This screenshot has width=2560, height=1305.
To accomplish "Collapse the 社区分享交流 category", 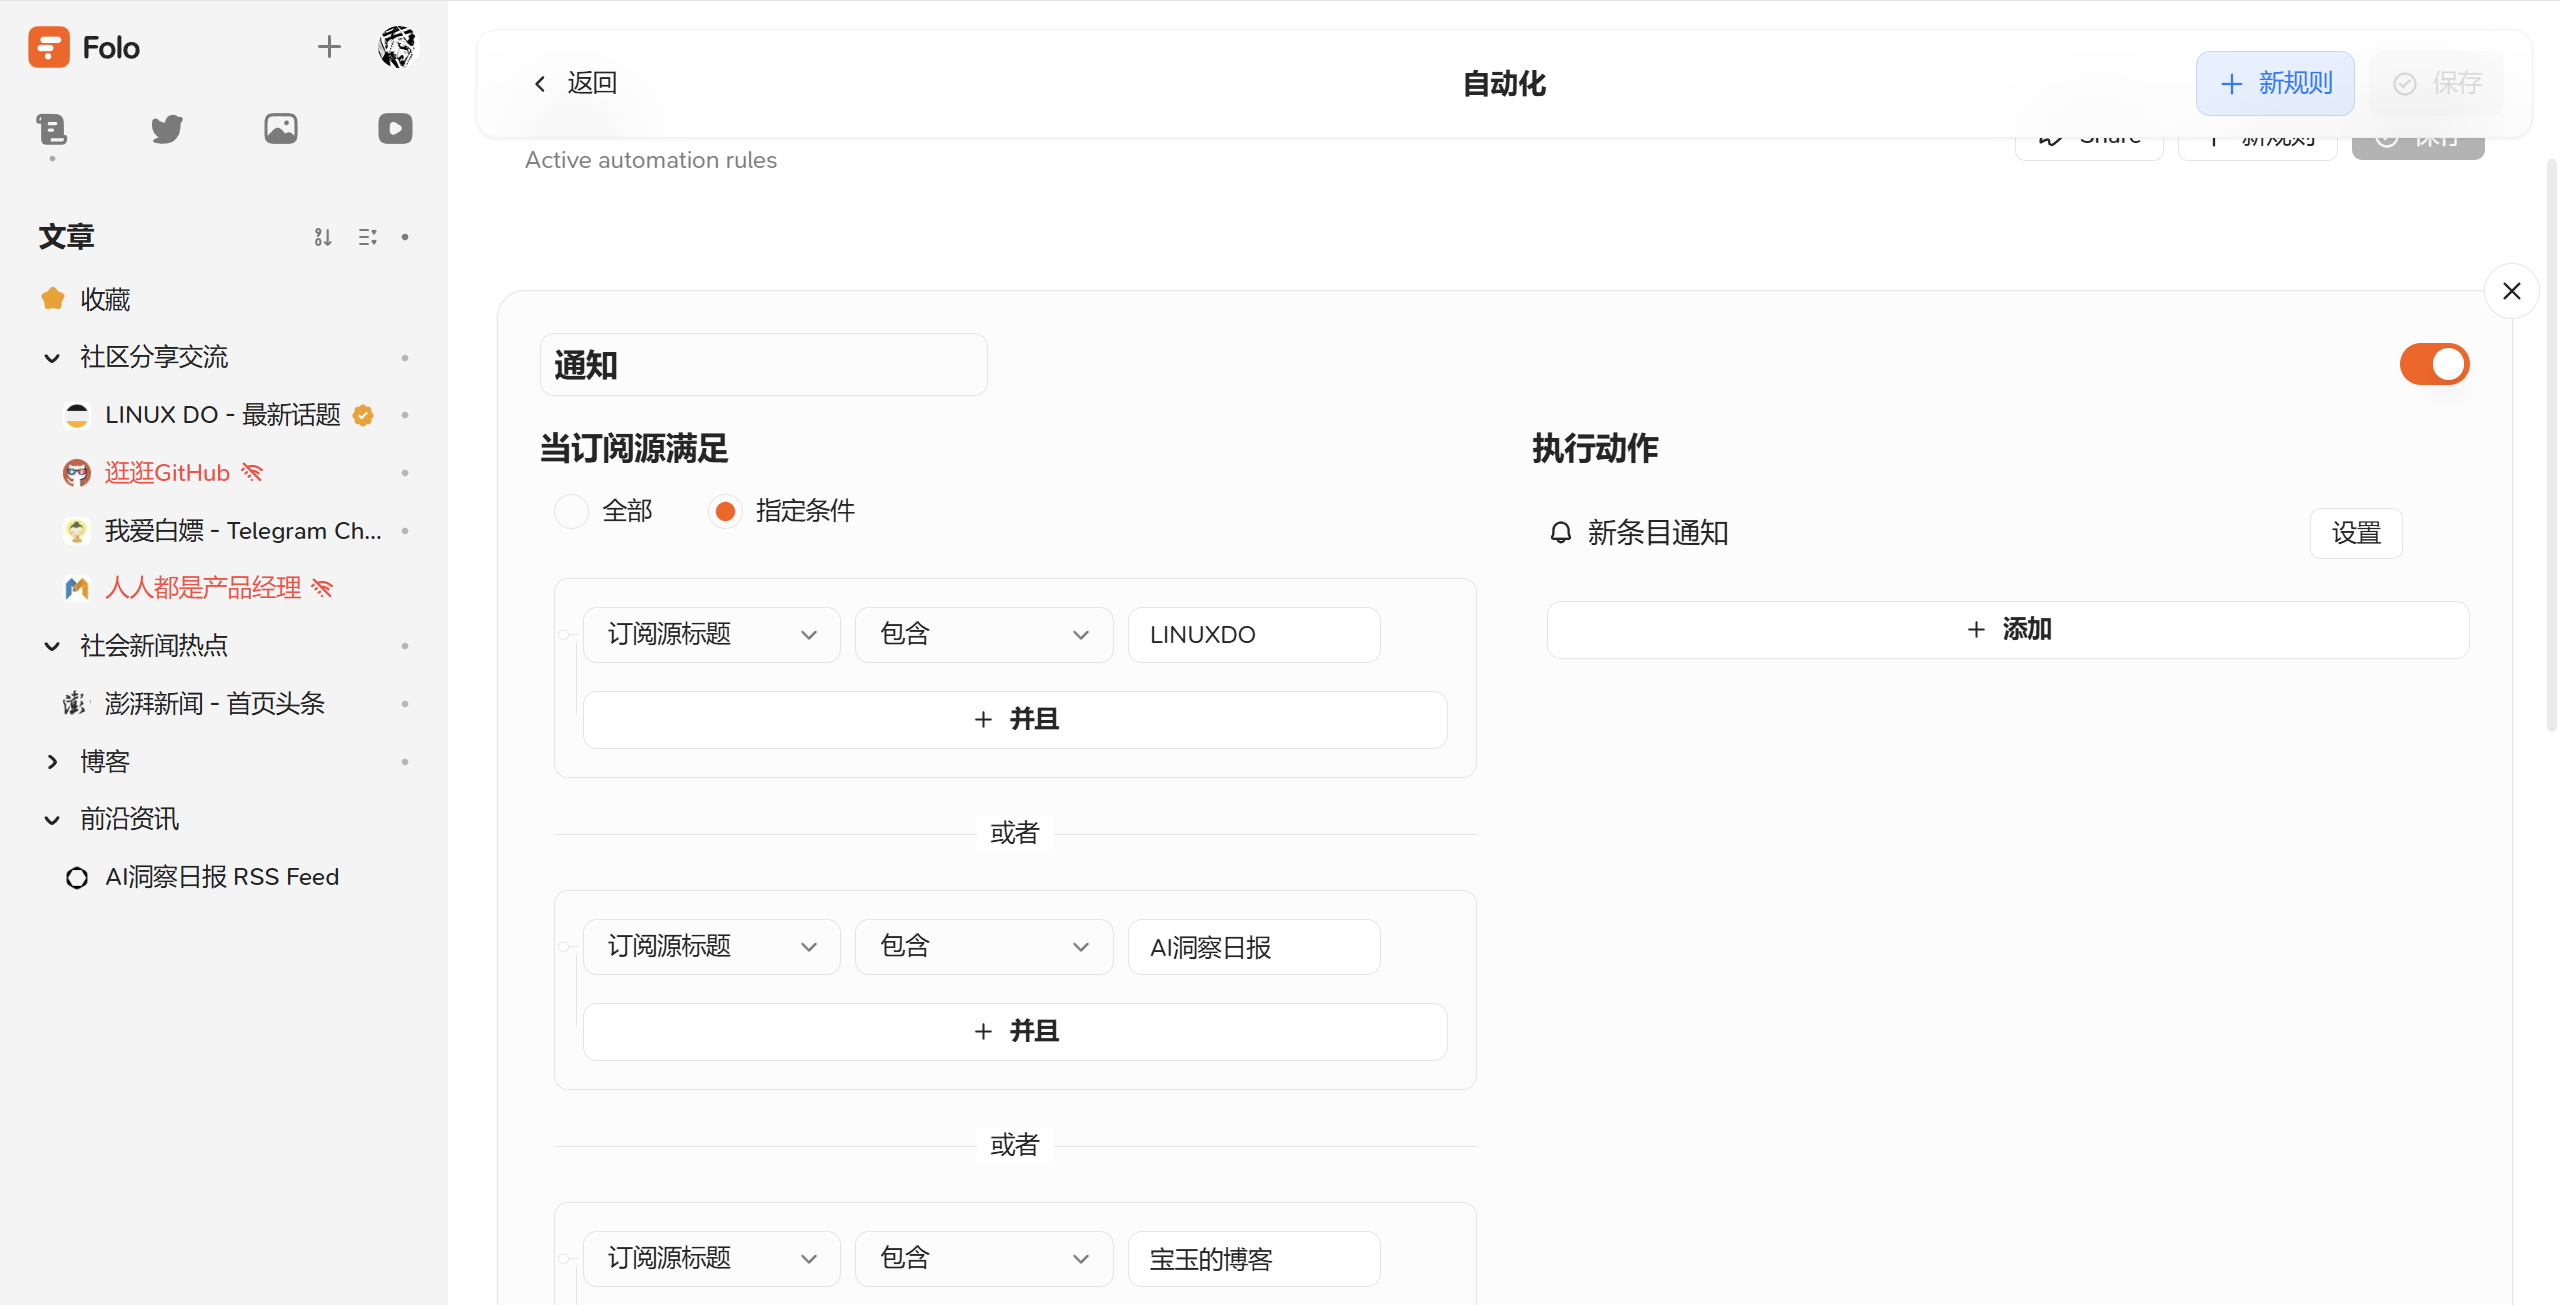I will point(52,358).
